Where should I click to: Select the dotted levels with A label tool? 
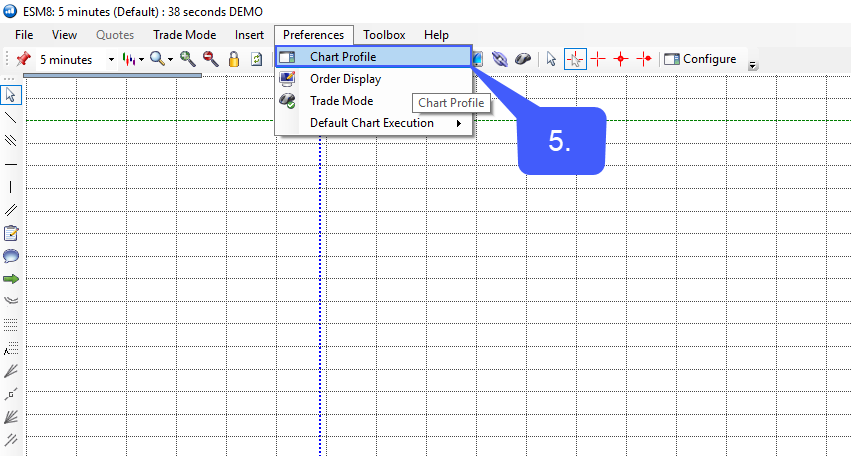[x=11, y=348]
